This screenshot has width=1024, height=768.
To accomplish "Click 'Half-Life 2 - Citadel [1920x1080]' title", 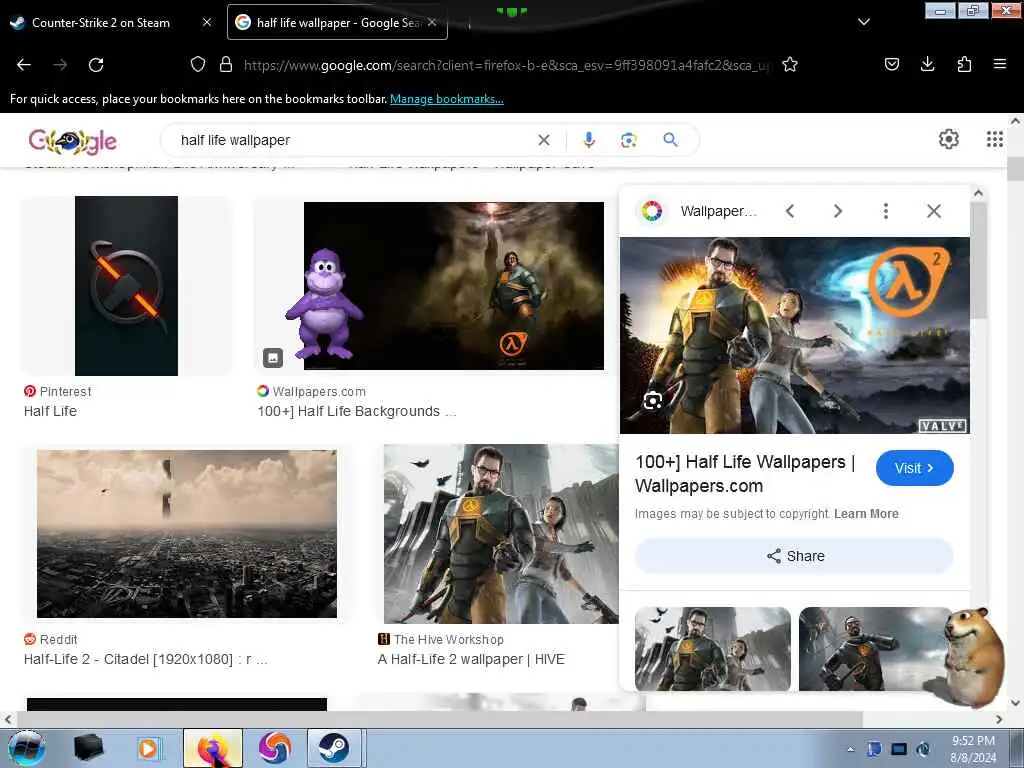I will 146,660.
